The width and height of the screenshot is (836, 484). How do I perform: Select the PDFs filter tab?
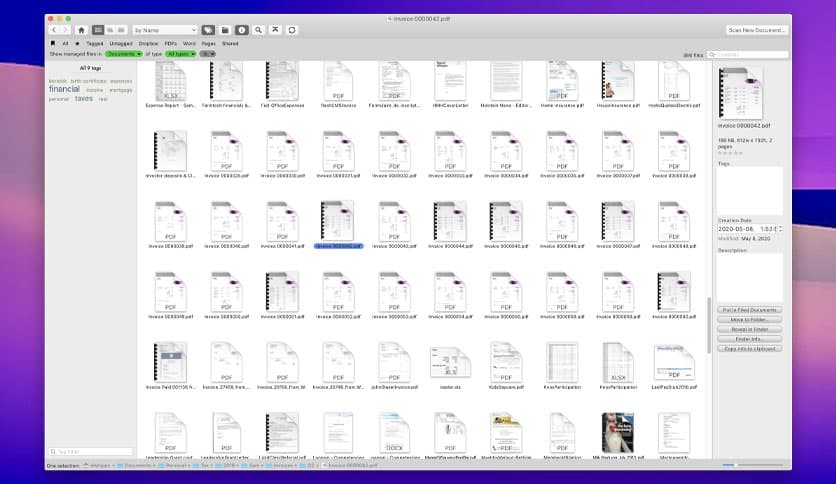tap(171, 44)
